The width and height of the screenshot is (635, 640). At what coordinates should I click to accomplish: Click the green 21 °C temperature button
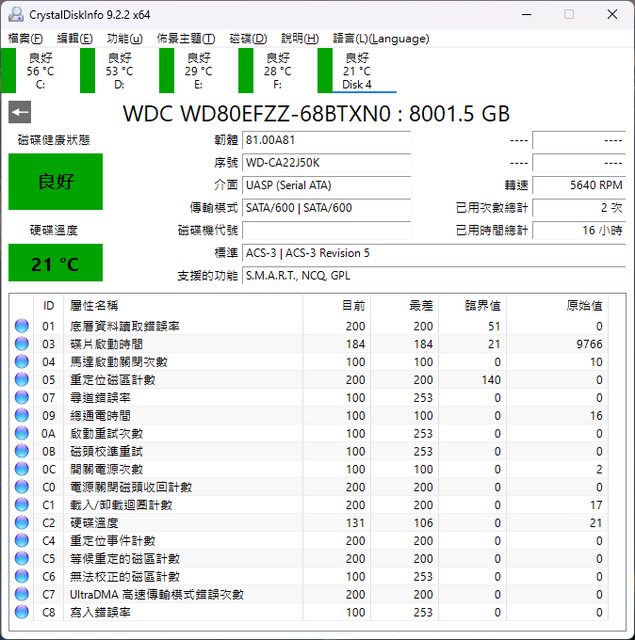(56, 262)
